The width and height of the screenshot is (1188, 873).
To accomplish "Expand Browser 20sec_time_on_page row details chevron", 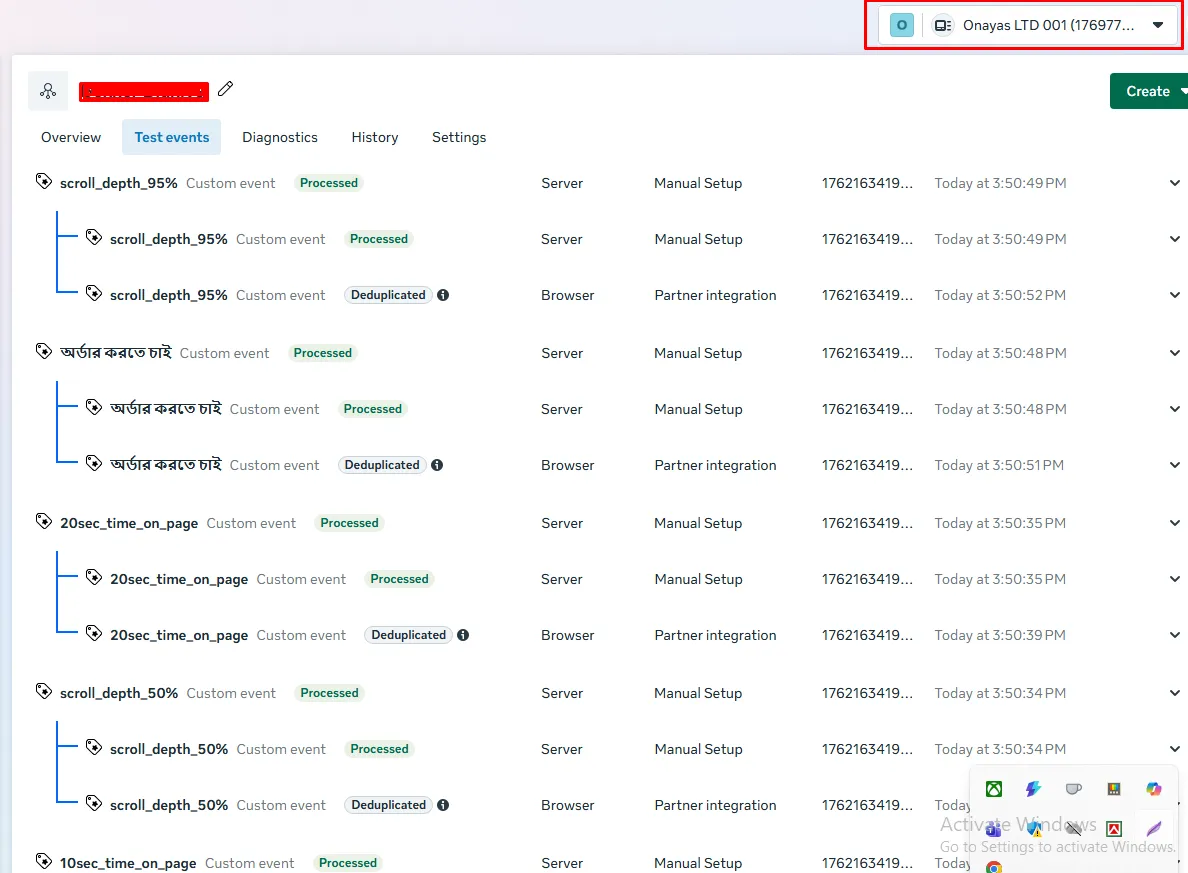I will point(1175,635).
